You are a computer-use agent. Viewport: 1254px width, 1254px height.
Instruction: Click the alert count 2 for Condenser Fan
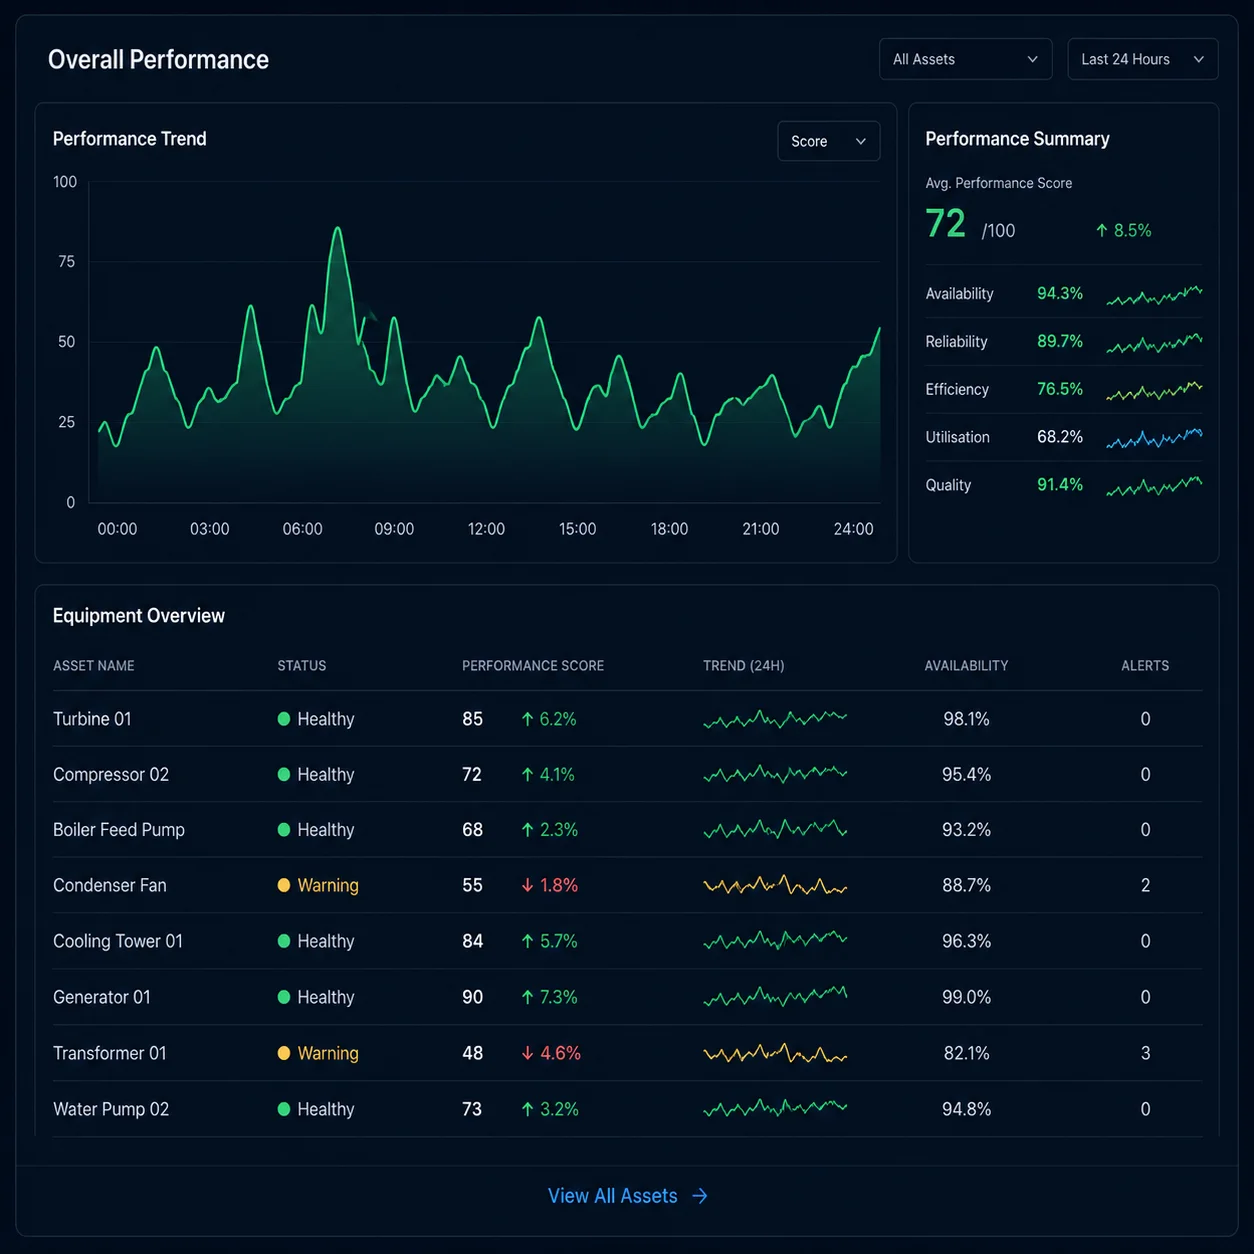pyautogui.click(x=1146, y=885)
